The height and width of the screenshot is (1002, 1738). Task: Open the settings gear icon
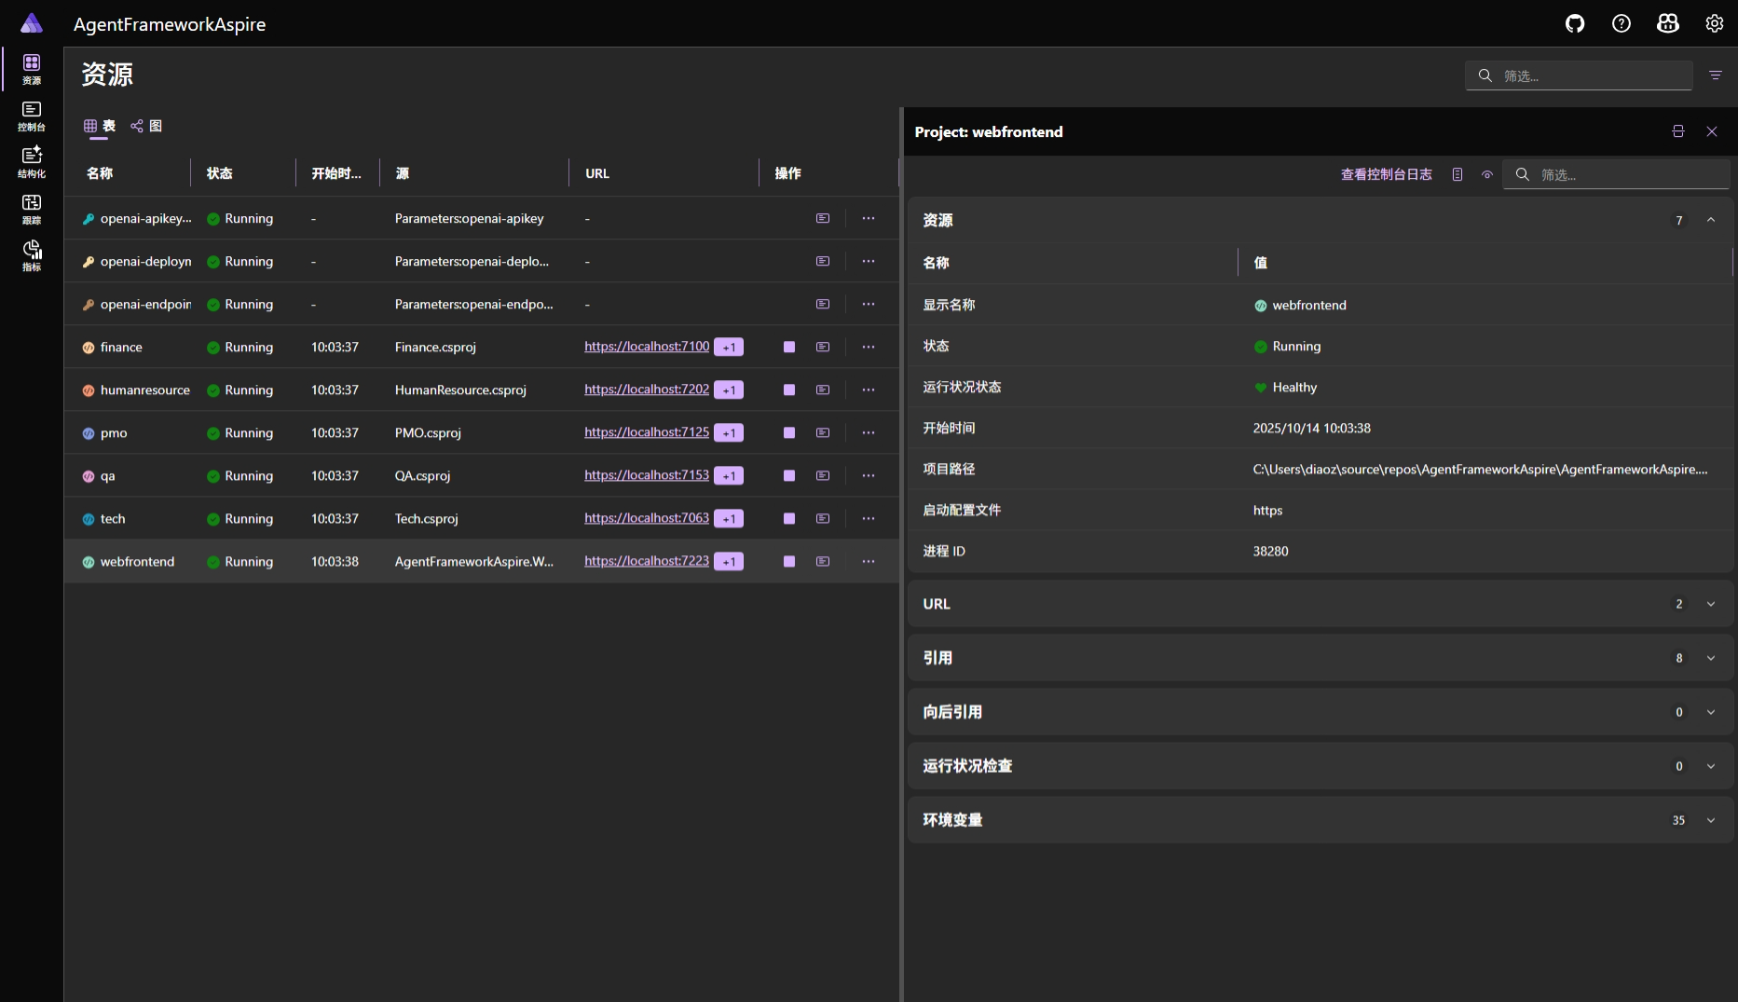point(1714,24)
